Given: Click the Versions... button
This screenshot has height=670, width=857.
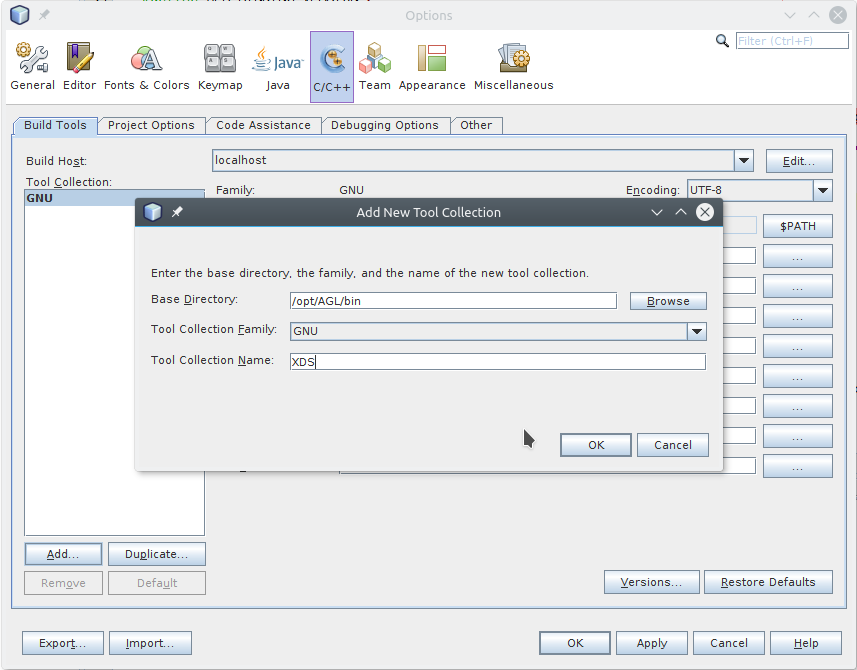Looking at the screenshot, I should pyautogui.click(x=651, y=582).
